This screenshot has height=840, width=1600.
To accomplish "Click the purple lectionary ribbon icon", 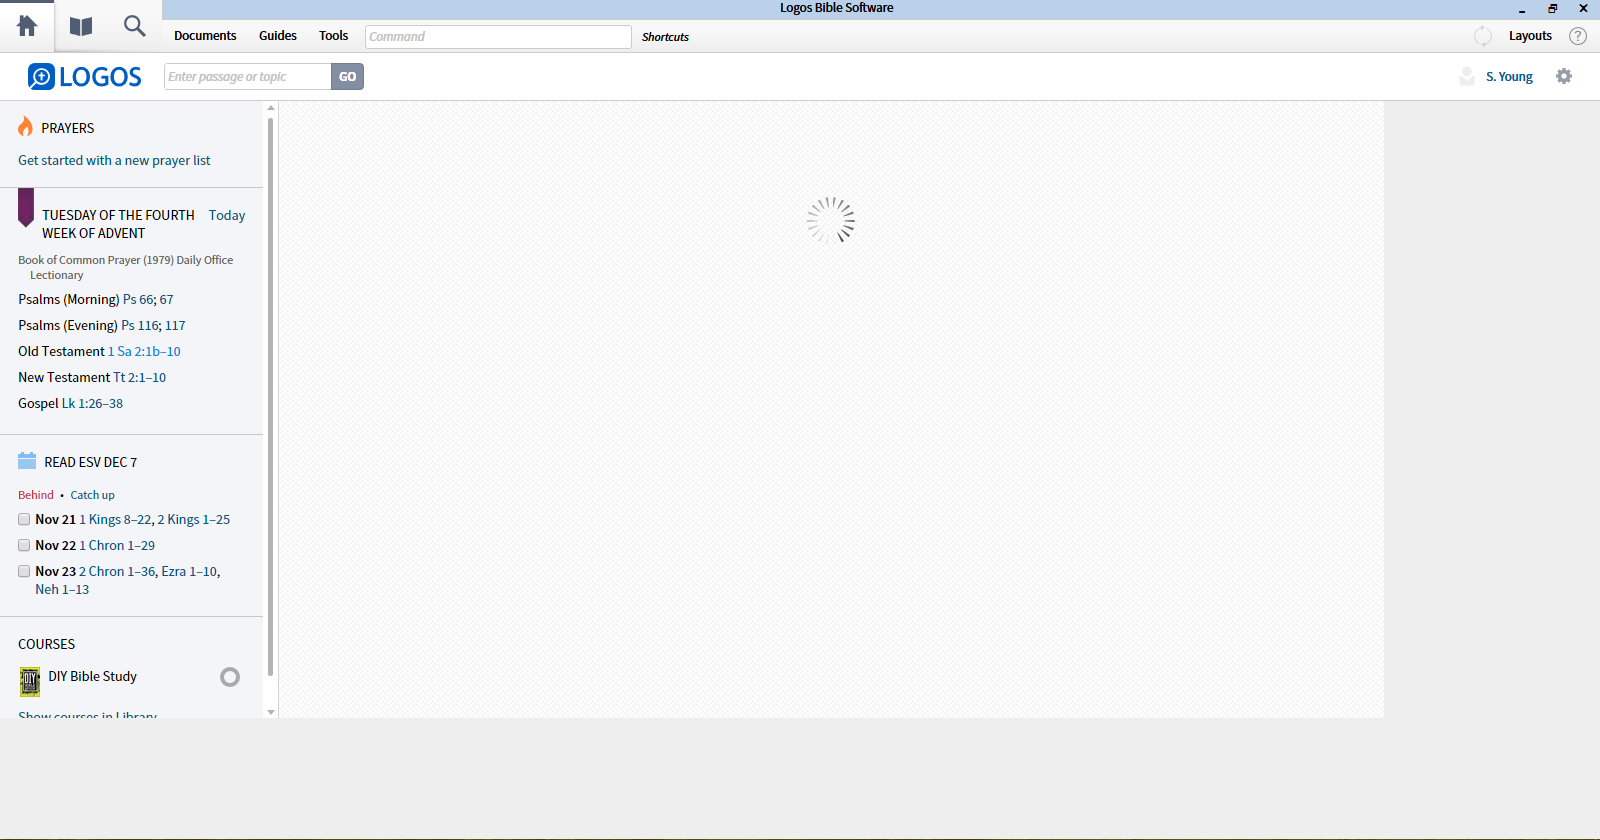I will coord(26,207).
